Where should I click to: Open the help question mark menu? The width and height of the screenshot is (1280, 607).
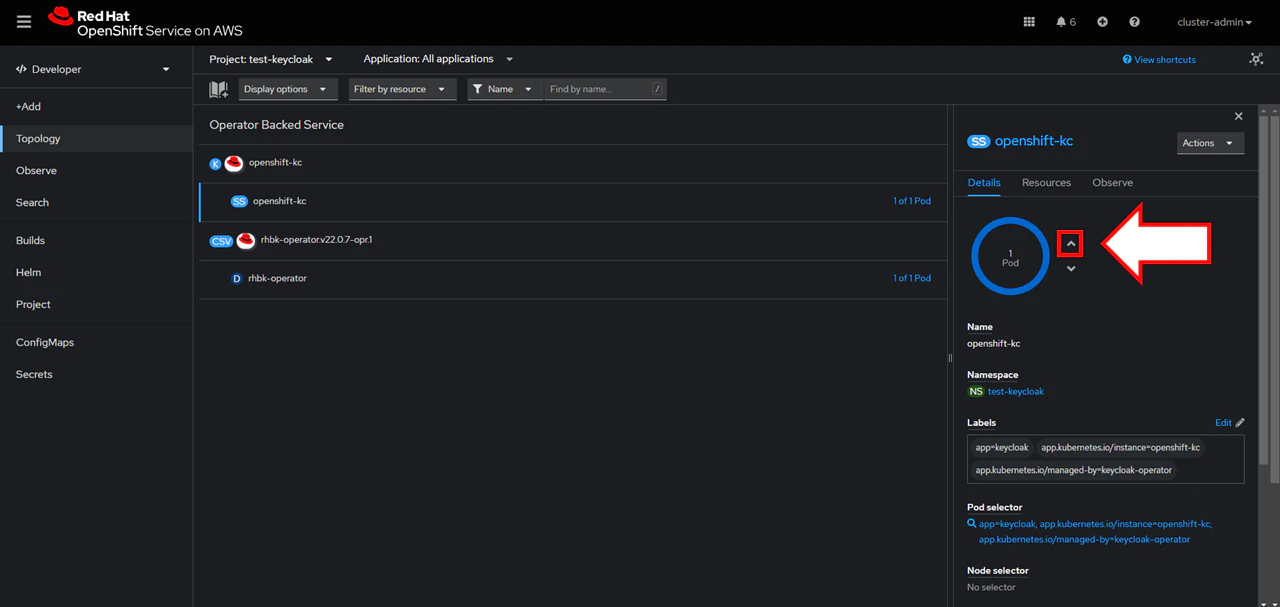[x=1134, y=21]
